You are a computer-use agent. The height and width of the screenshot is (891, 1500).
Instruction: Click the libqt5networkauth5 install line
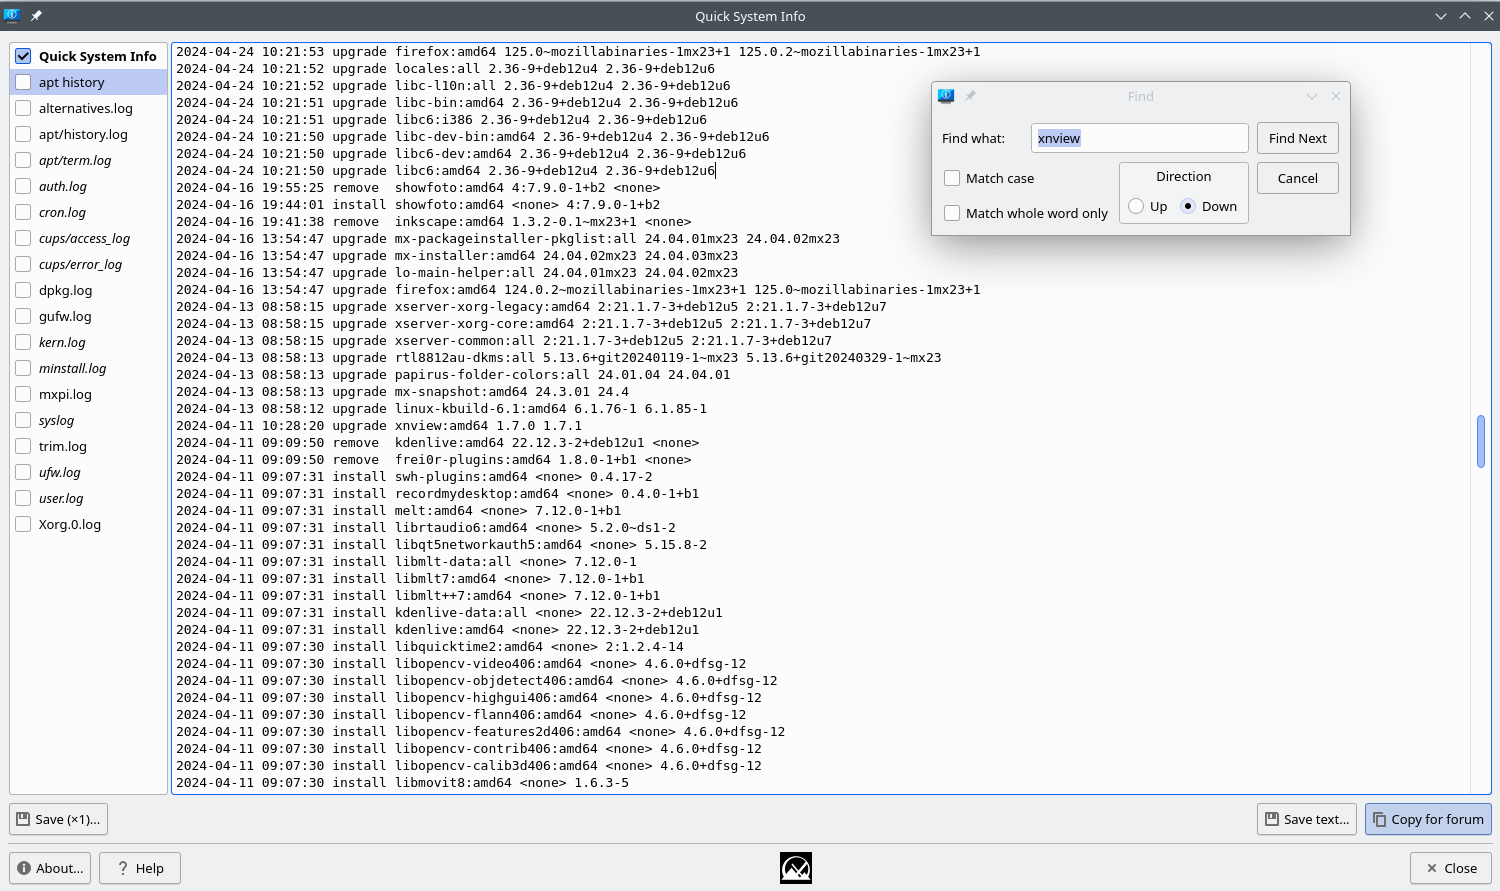(x=442, y=545)
